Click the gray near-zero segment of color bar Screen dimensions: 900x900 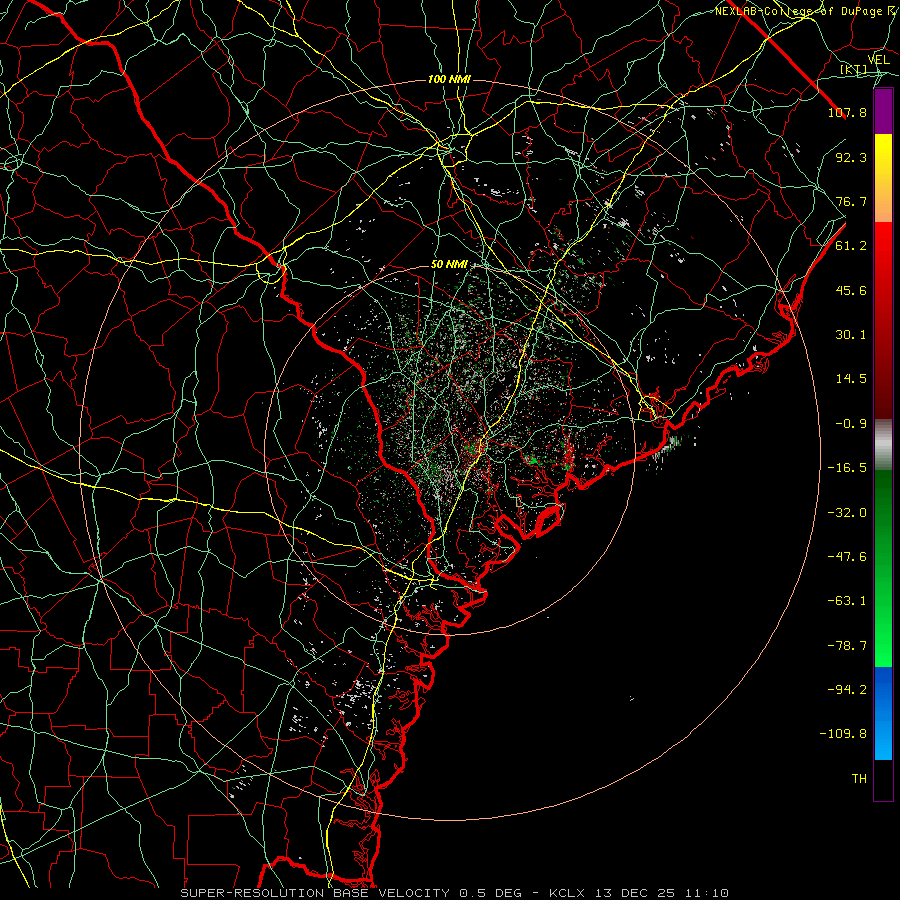[x=883, y=445]
